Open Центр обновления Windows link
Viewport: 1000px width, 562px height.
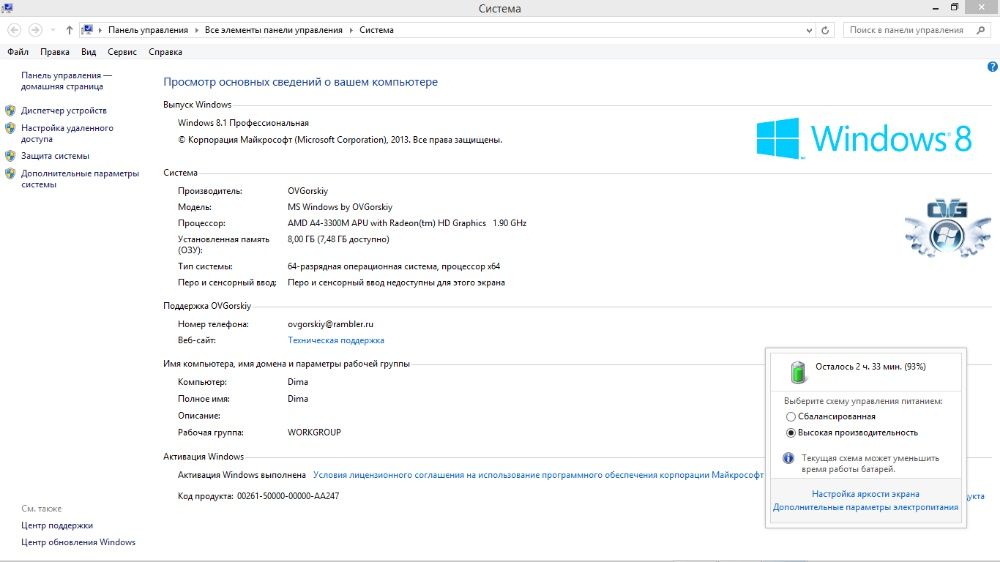78,542
